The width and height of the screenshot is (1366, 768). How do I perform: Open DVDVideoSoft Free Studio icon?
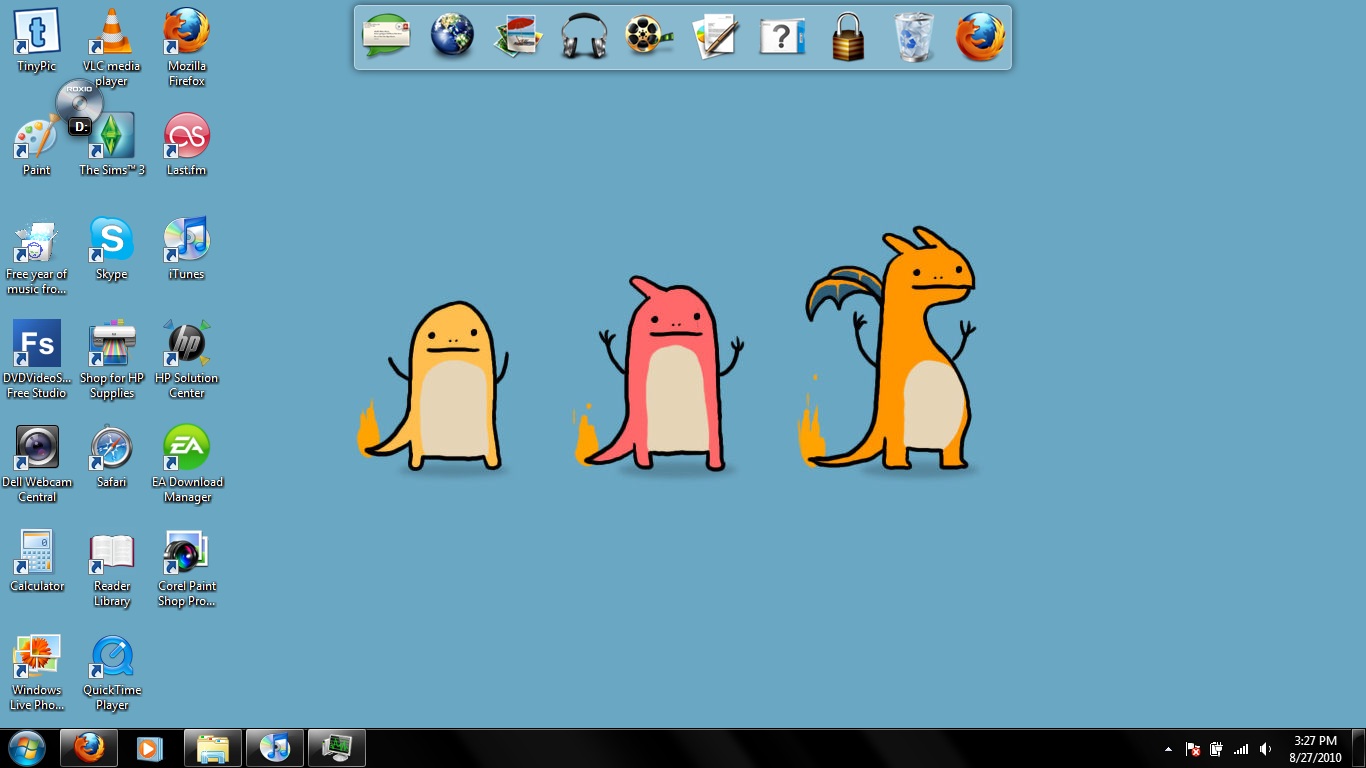[37, 345]
